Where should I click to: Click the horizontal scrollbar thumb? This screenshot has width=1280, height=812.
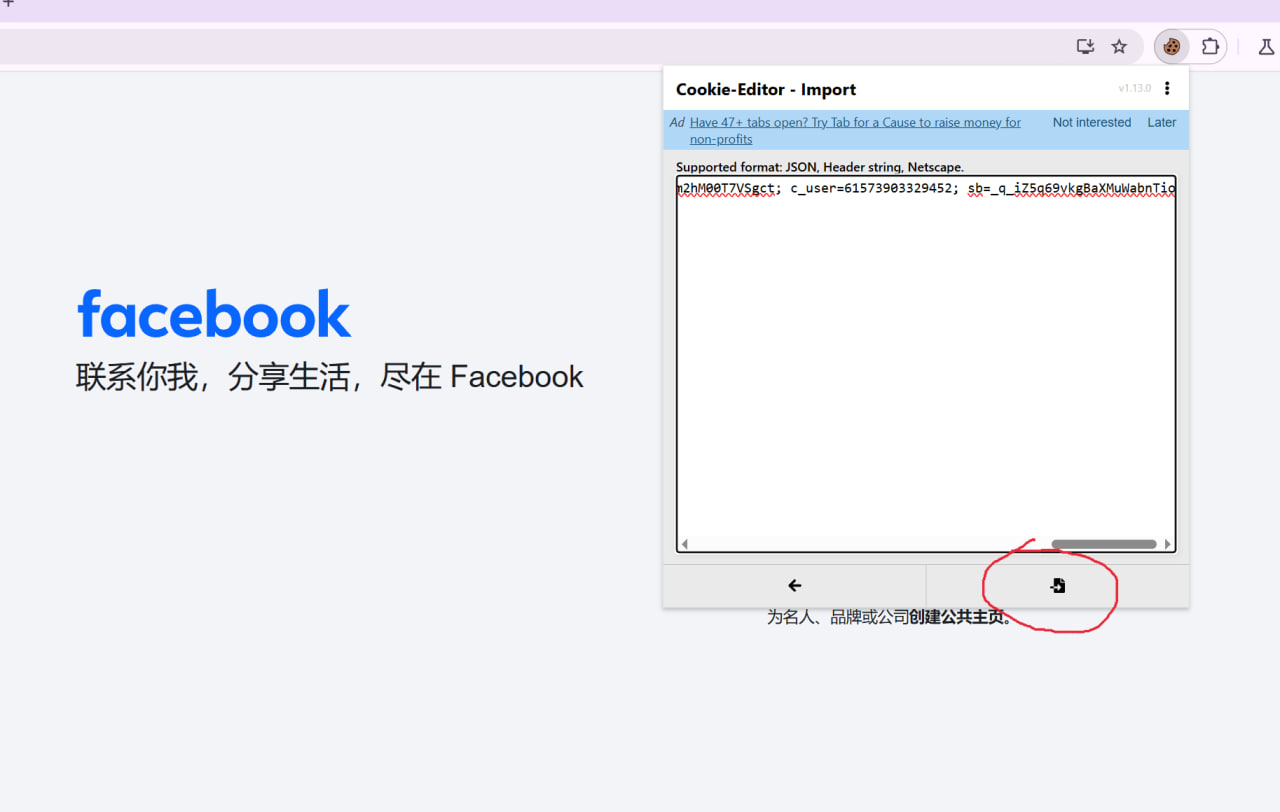1104,545
